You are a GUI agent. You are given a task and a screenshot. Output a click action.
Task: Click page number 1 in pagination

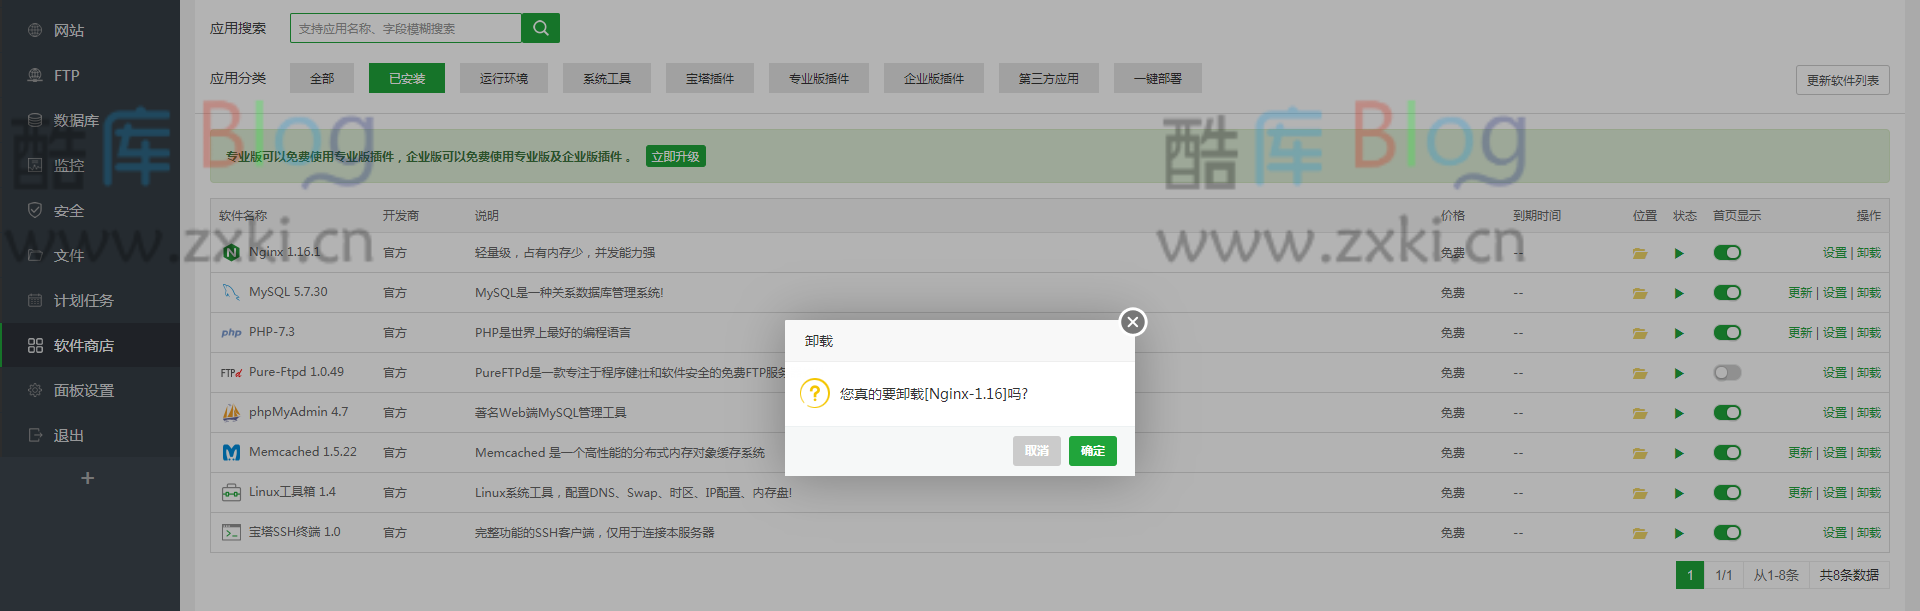[1690, 575]
